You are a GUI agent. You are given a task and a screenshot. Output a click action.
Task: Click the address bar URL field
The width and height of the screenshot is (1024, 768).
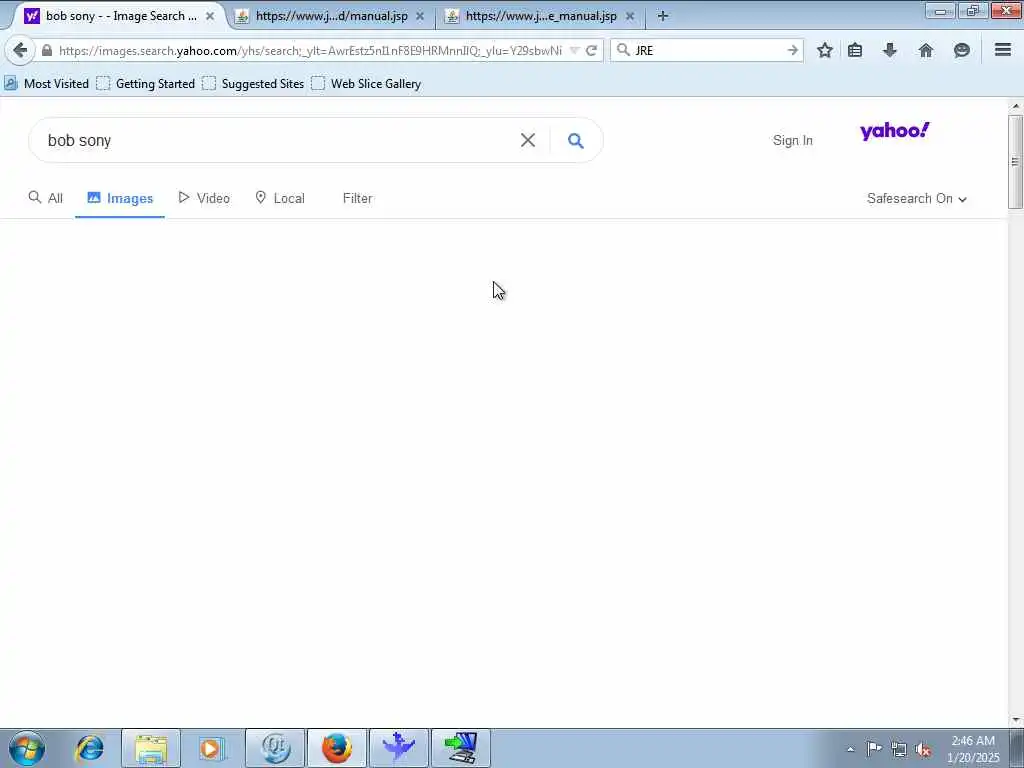pyautogui.click(x=310, y=50)
